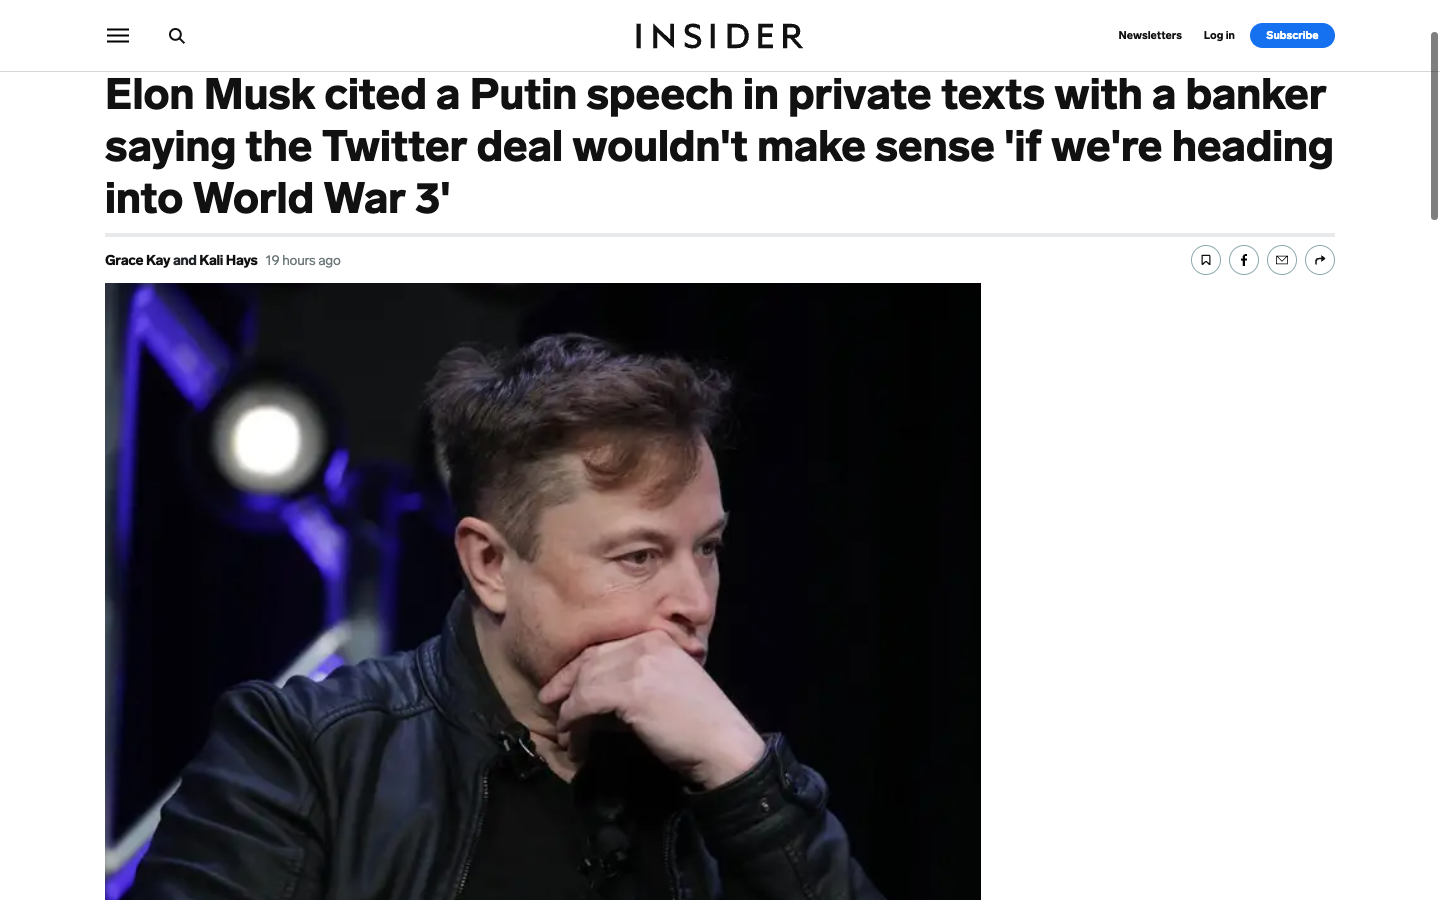The width and height of the screenshot is (1440, 900).
Task: Open author Kali Hays's profile
Action: click(228, 260)
